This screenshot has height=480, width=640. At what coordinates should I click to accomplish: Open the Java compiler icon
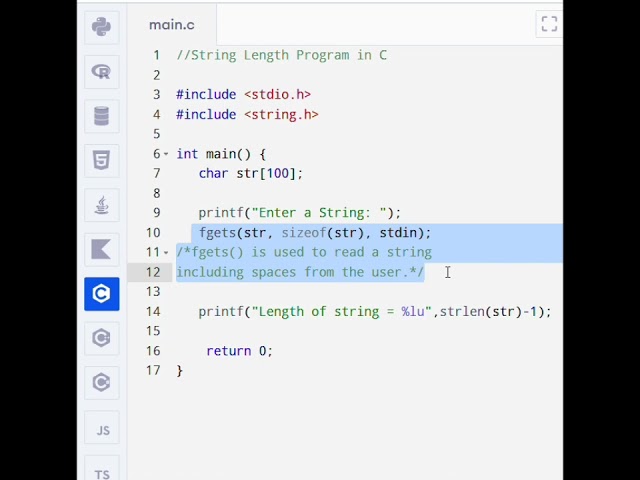click(102, 205)
